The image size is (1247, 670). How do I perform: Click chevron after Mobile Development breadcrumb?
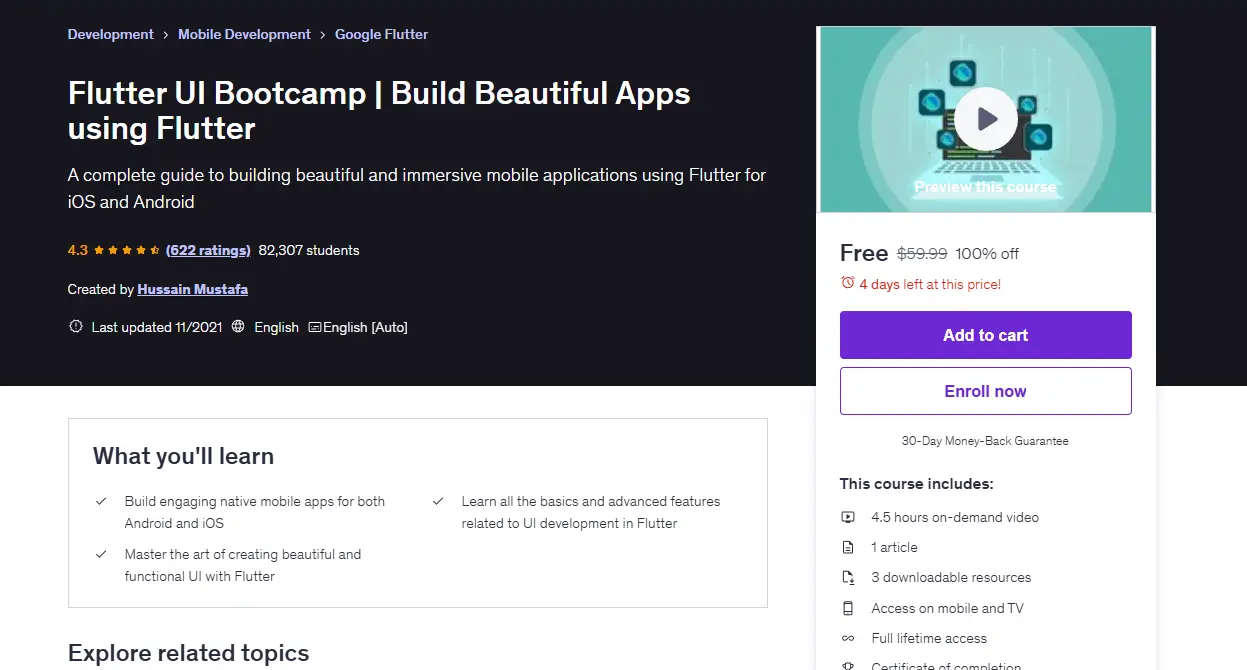click(323, 35)
